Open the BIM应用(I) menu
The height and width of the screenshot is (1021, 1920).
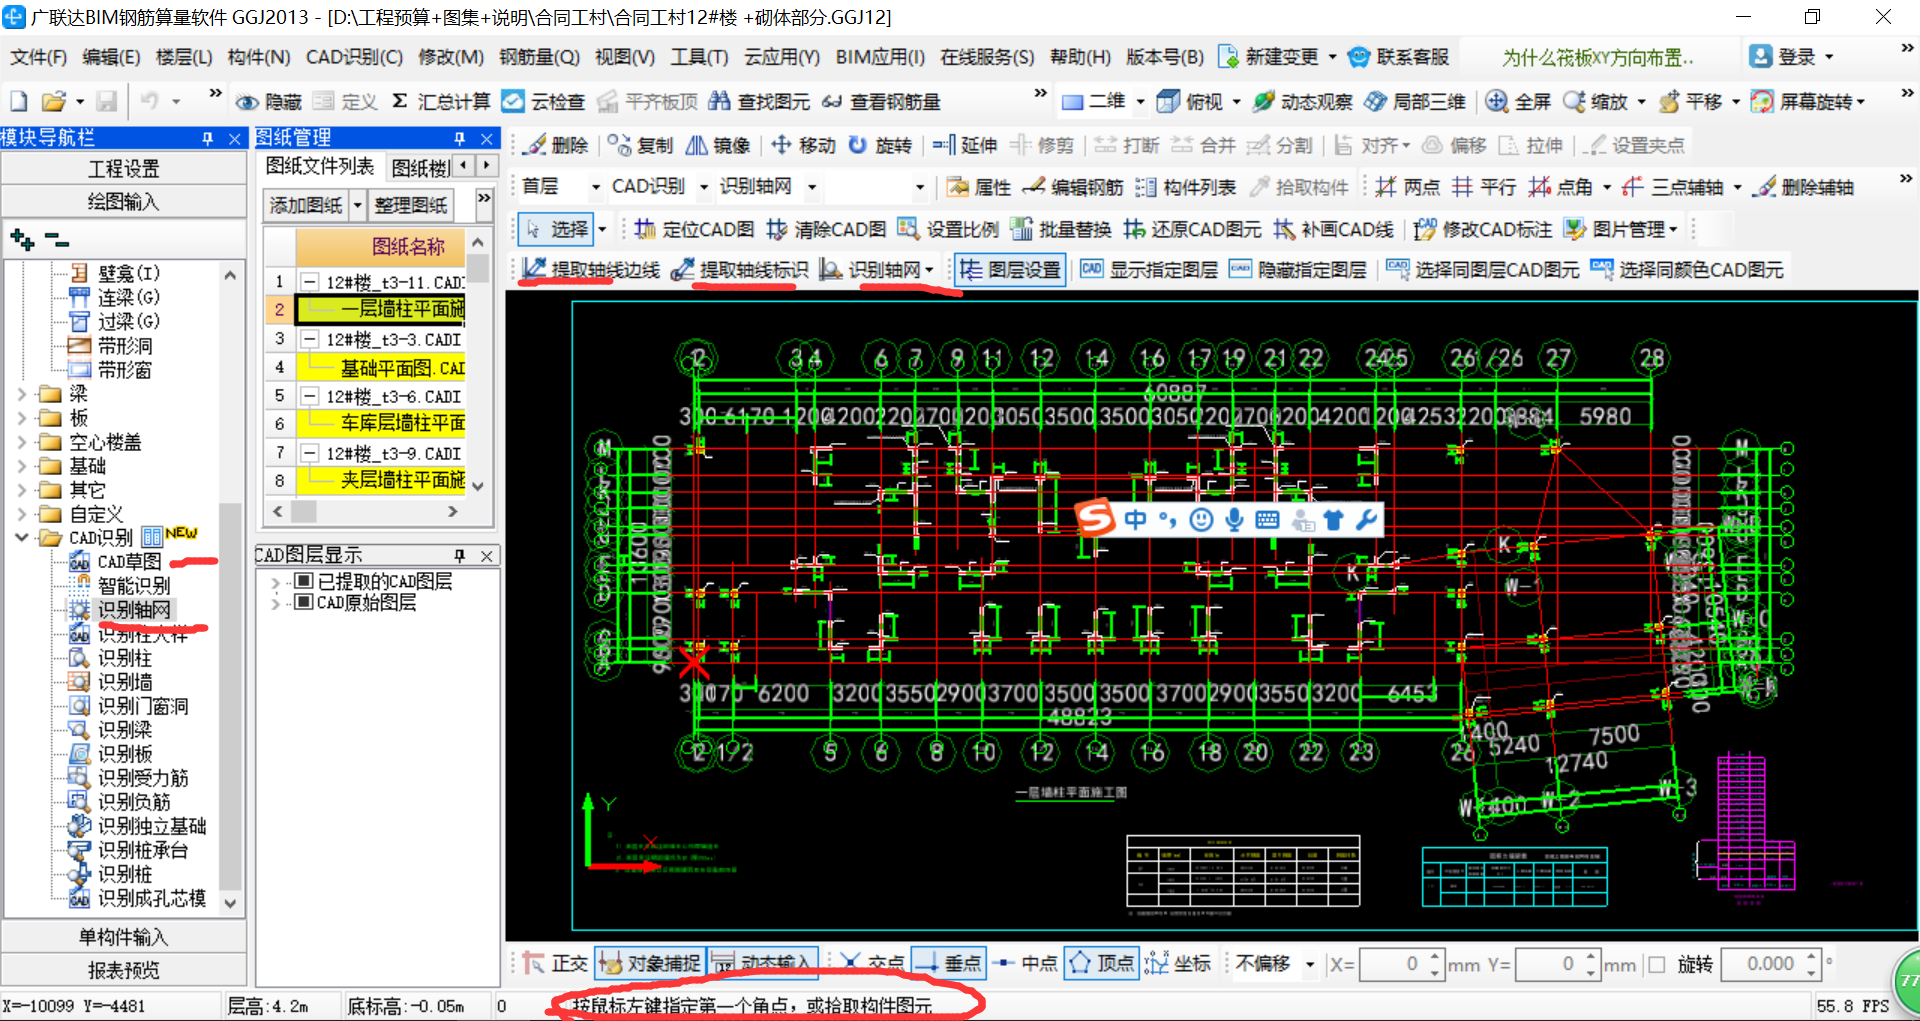click(x=880, y=57)
